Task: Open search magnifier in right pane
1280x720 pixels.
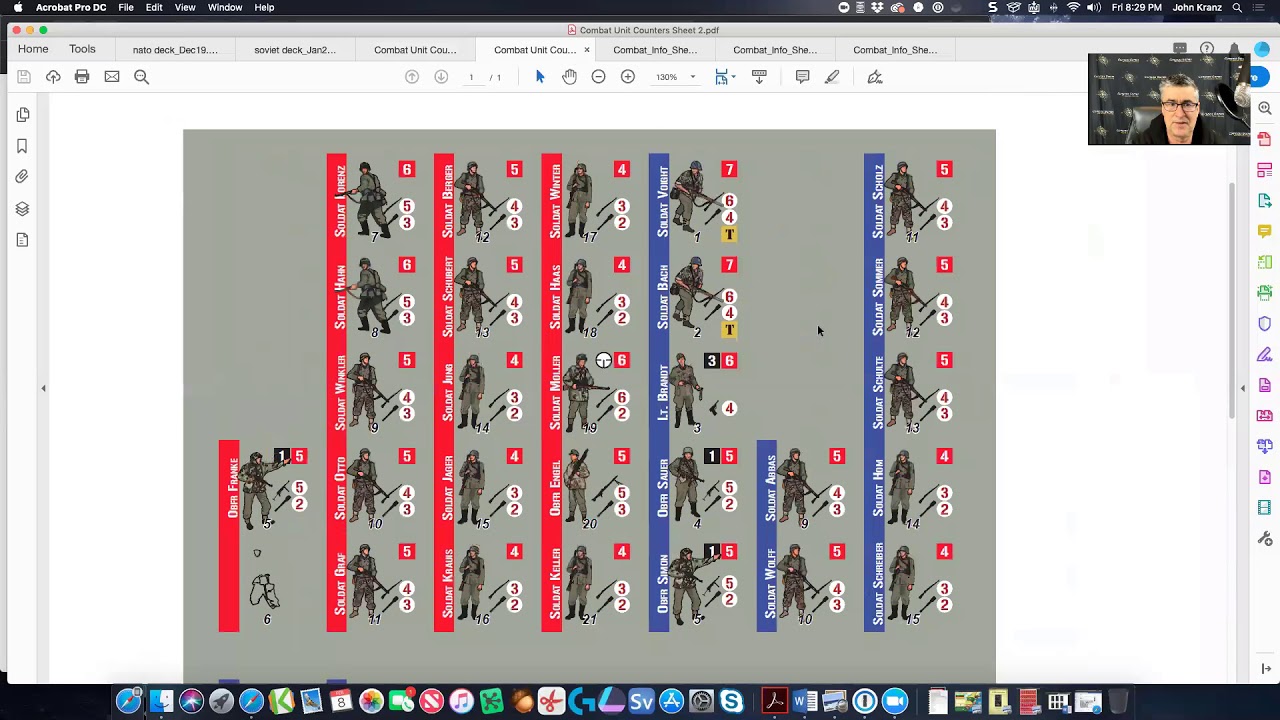Action: tap(1265, 108)
